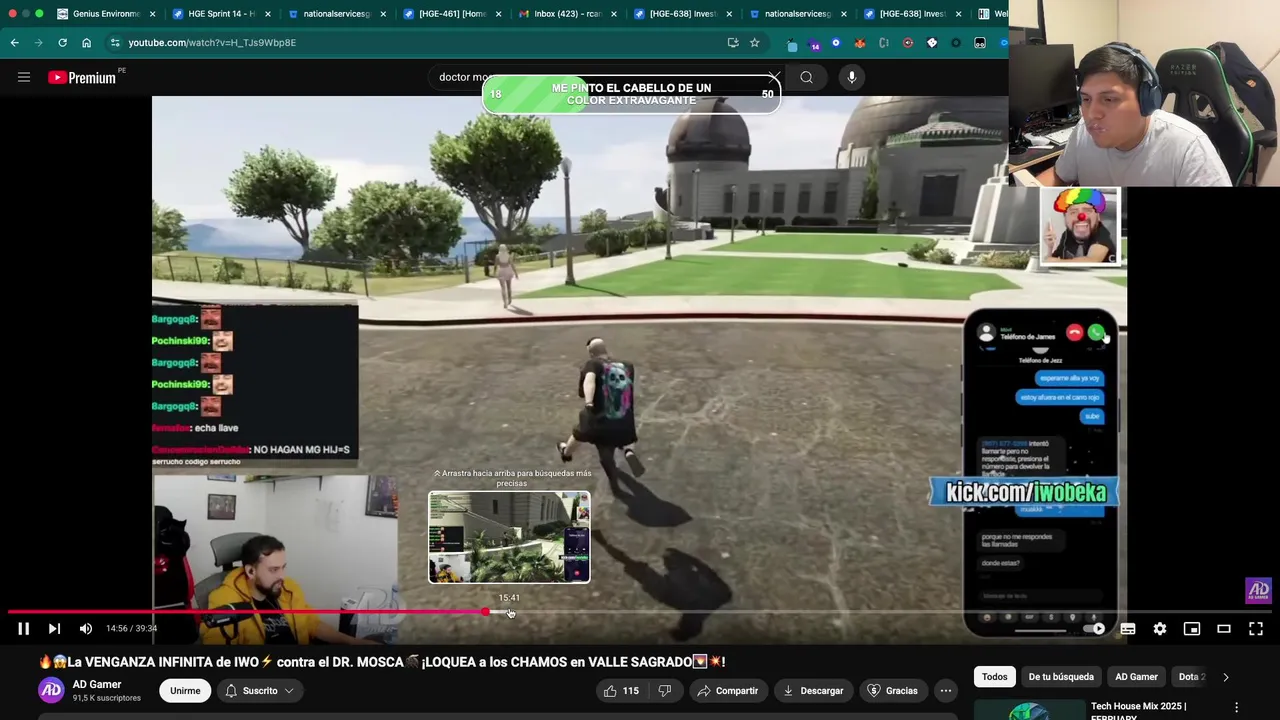The width and height of the screenshot is (1280, 720).
Task: Go forward in browser
Action: point(38,42)
